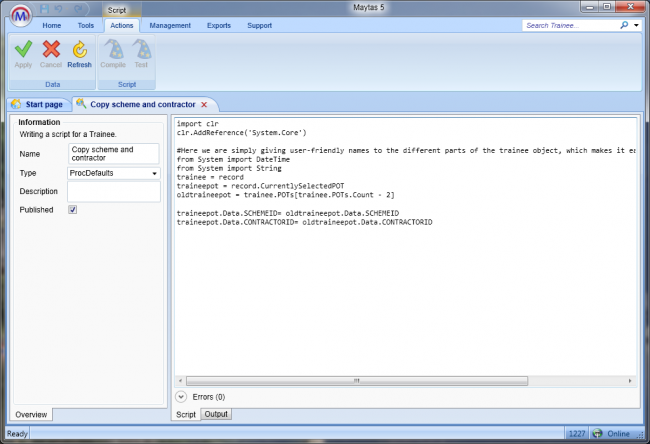
Task: Click the traineepot.Data.SCHEMEID line
Action: tap(288, 213)
